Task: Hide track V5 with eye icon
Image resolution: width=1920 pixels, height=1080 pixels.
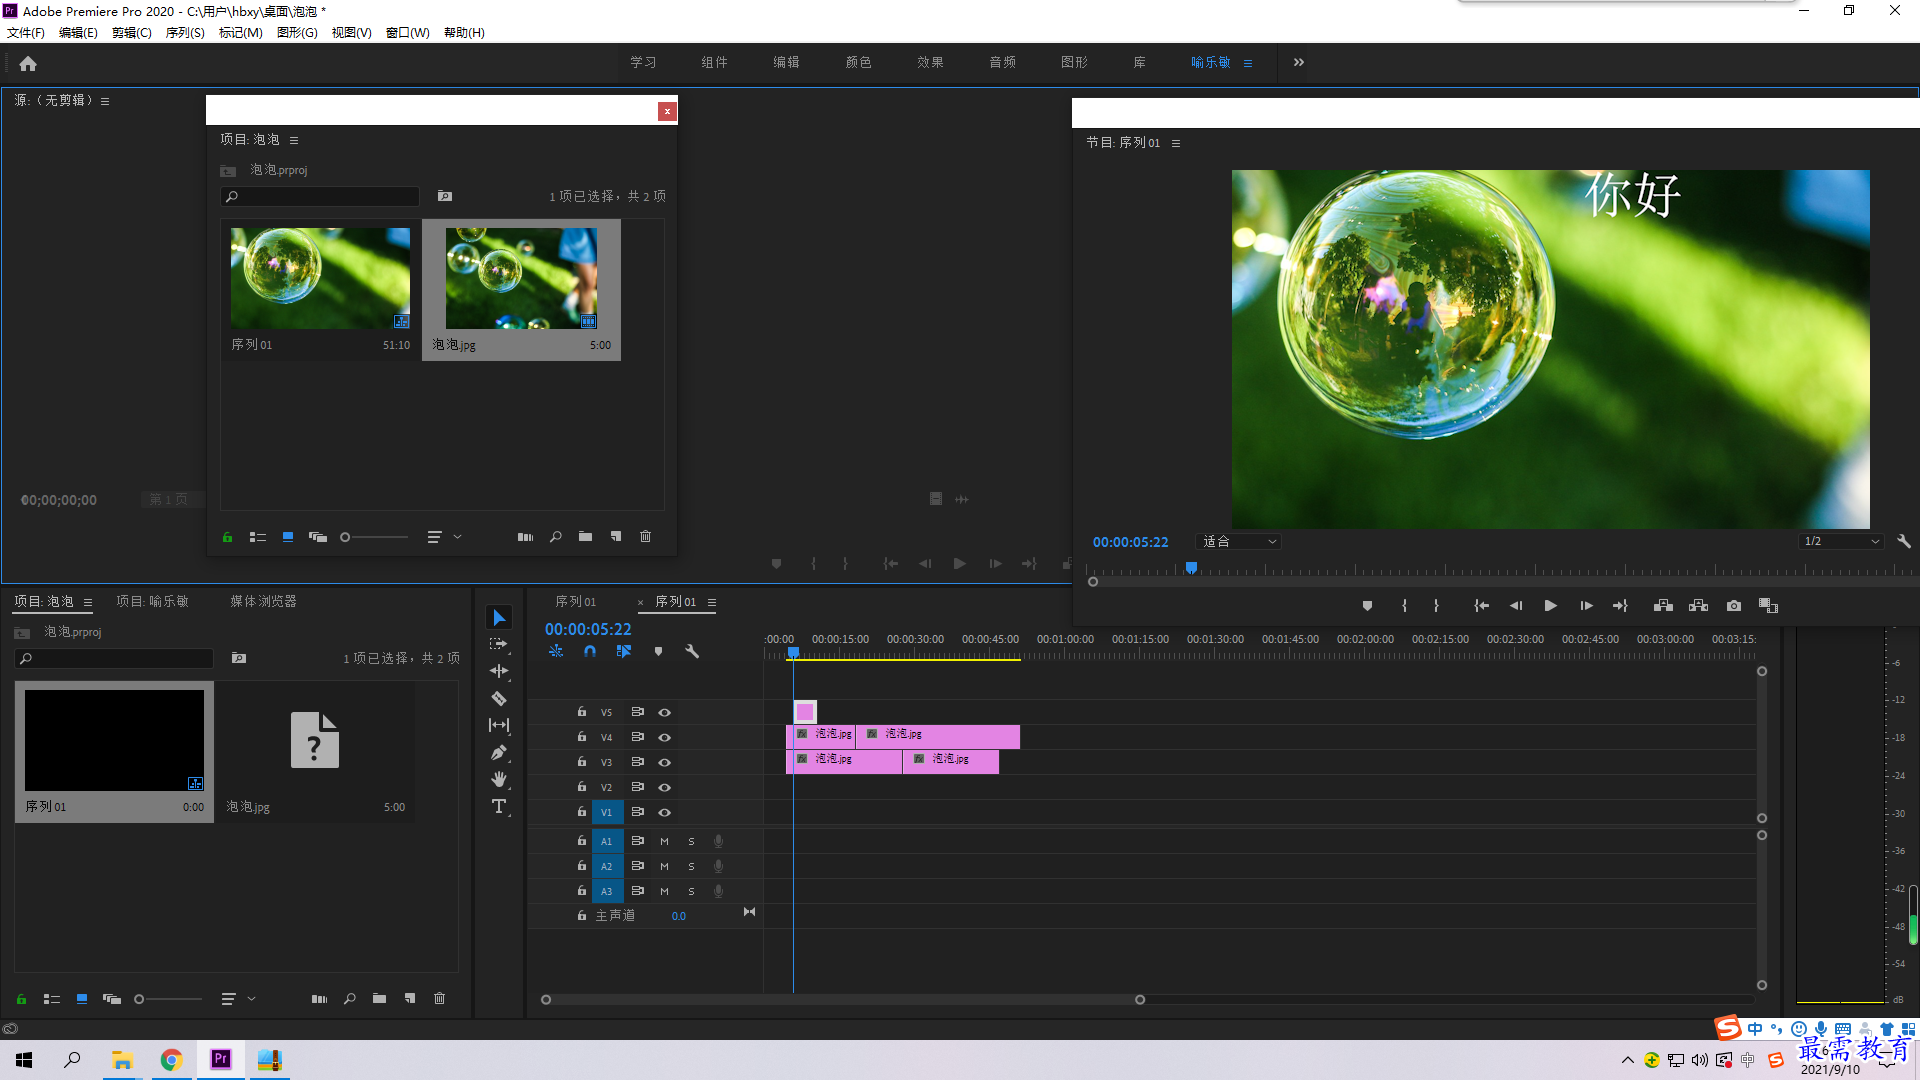Action: click(x=664, y=713)
